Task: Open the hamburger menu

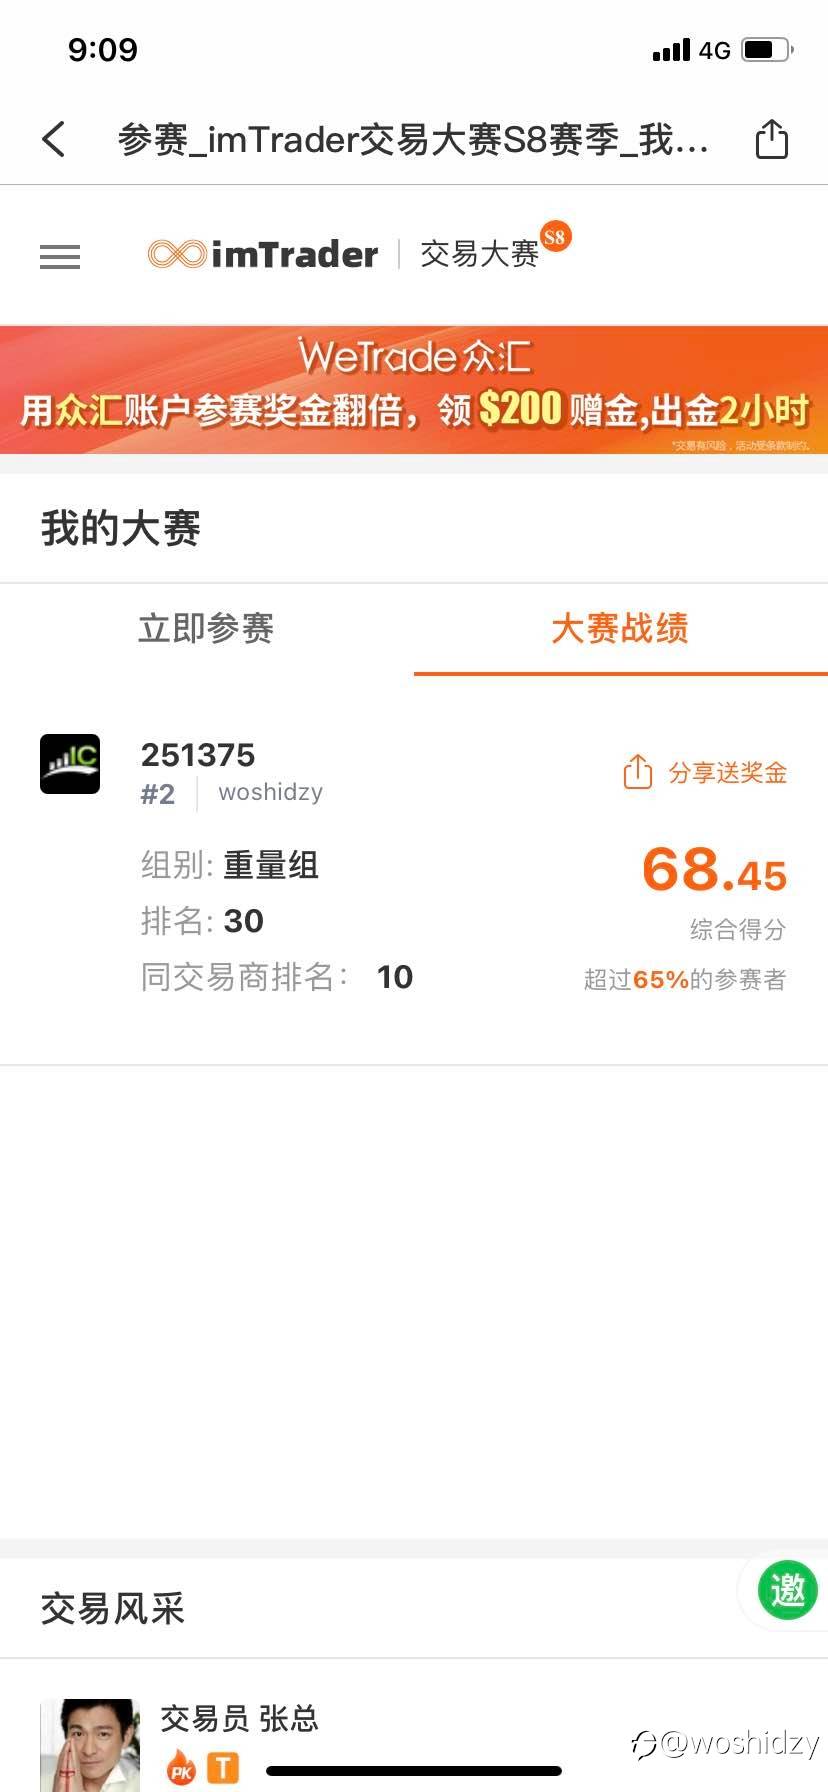Action: pyautogui.click(x=60, y=257)
